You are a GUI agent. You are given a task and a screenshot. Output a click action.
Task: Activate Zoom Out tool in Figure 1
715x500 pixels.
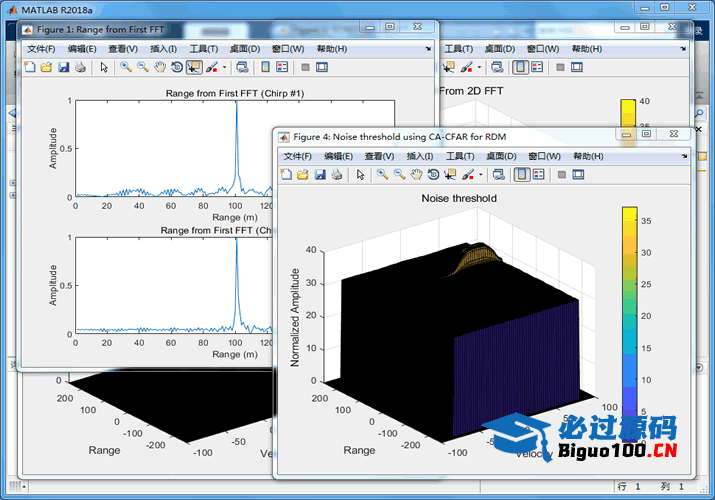click(143, 67)
